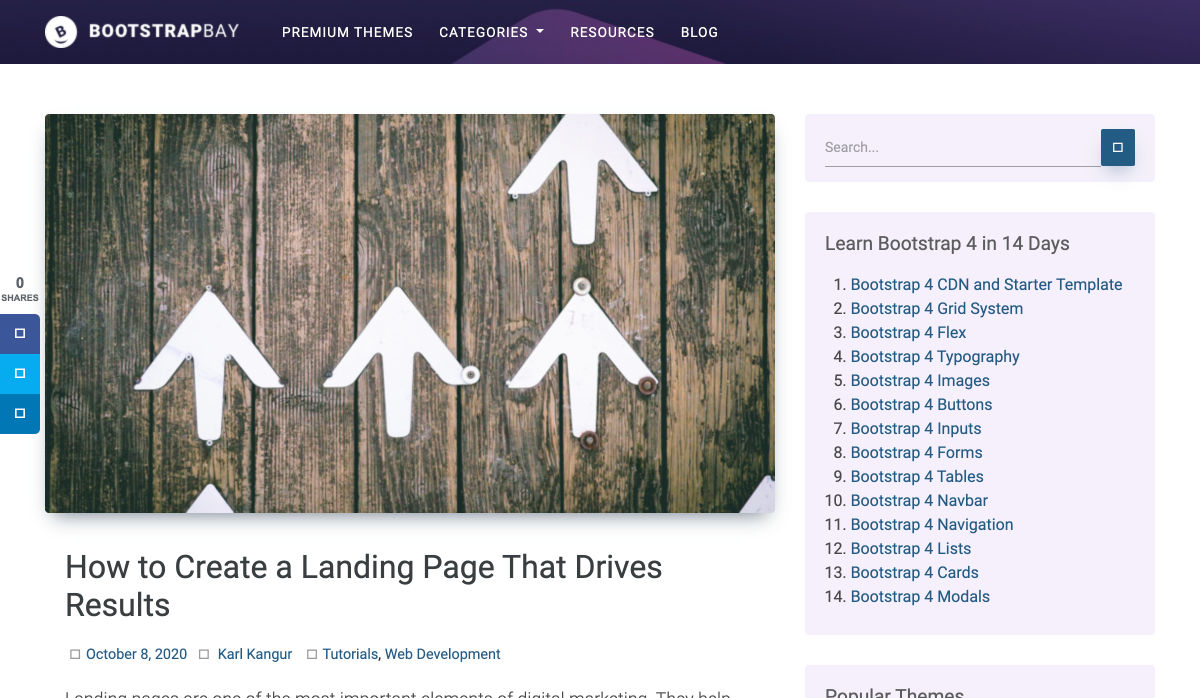Open Bootstrap 4 Tables lesson
1200x698 pixels.
coord(917,477)
